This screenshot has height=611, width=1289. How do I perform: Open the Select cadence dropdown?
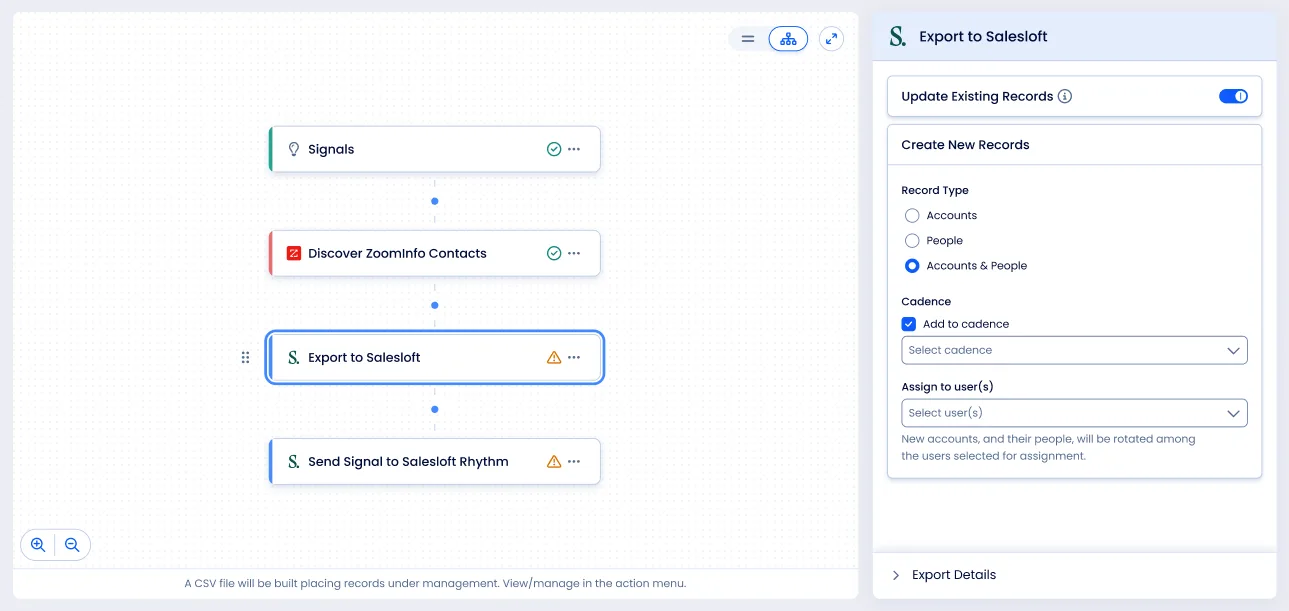point(1074,350)
